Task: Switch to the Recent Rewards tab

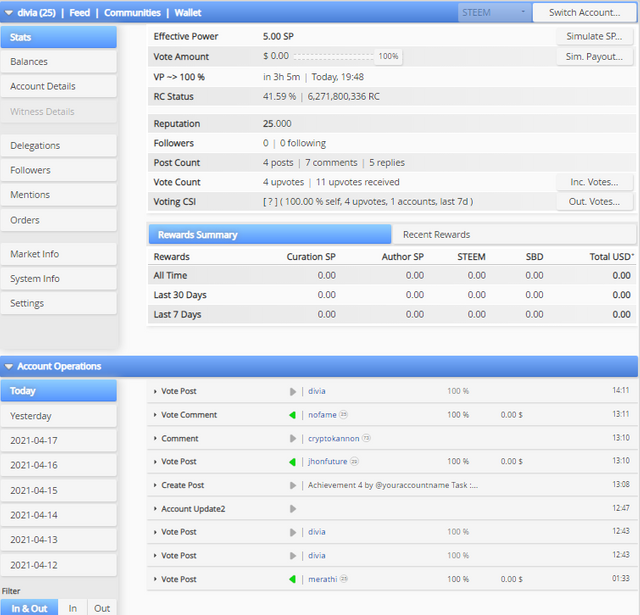Action: (x=513, y=235)
